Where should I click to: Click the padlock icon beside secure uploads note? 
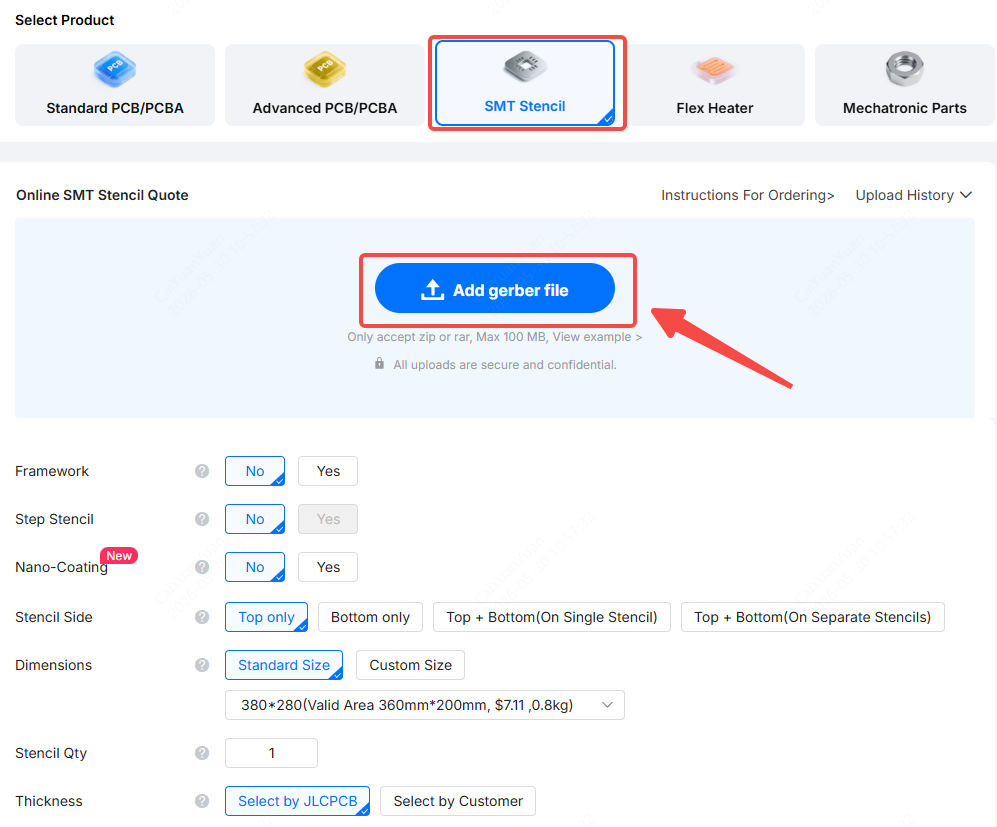[379, 364]
